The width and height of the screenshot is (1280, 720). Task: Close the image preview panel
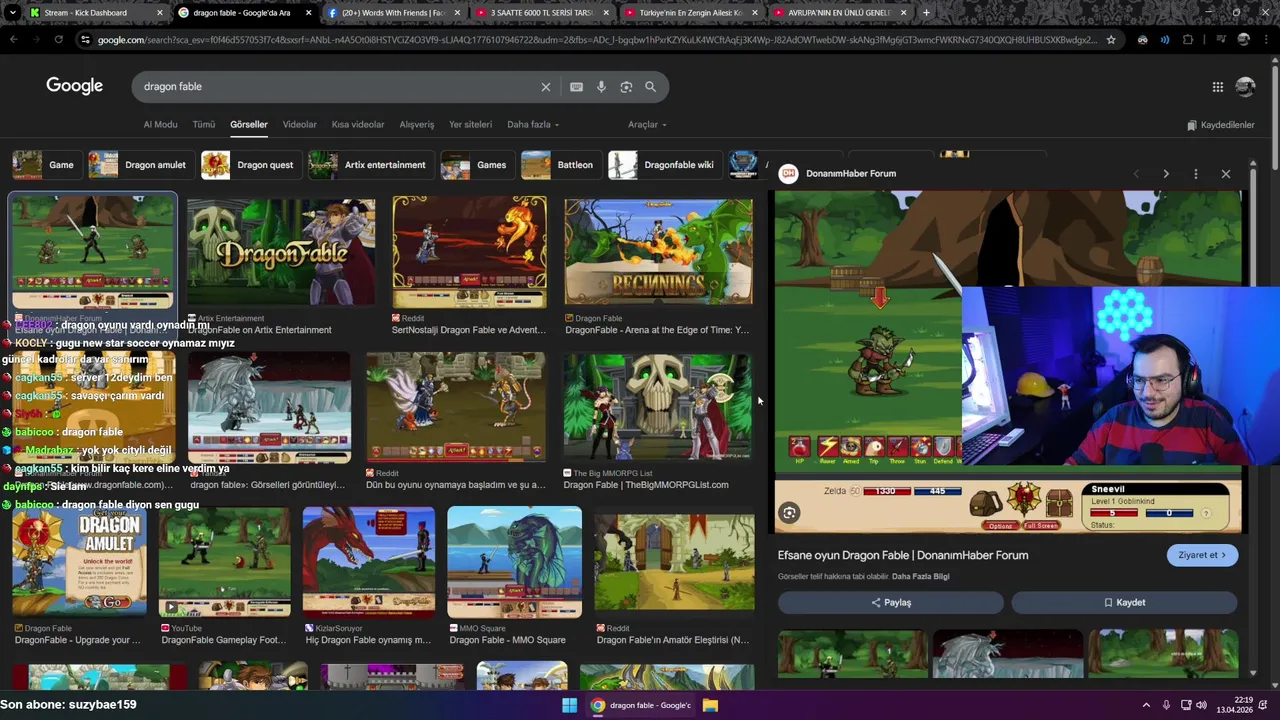click(1226, 174)
